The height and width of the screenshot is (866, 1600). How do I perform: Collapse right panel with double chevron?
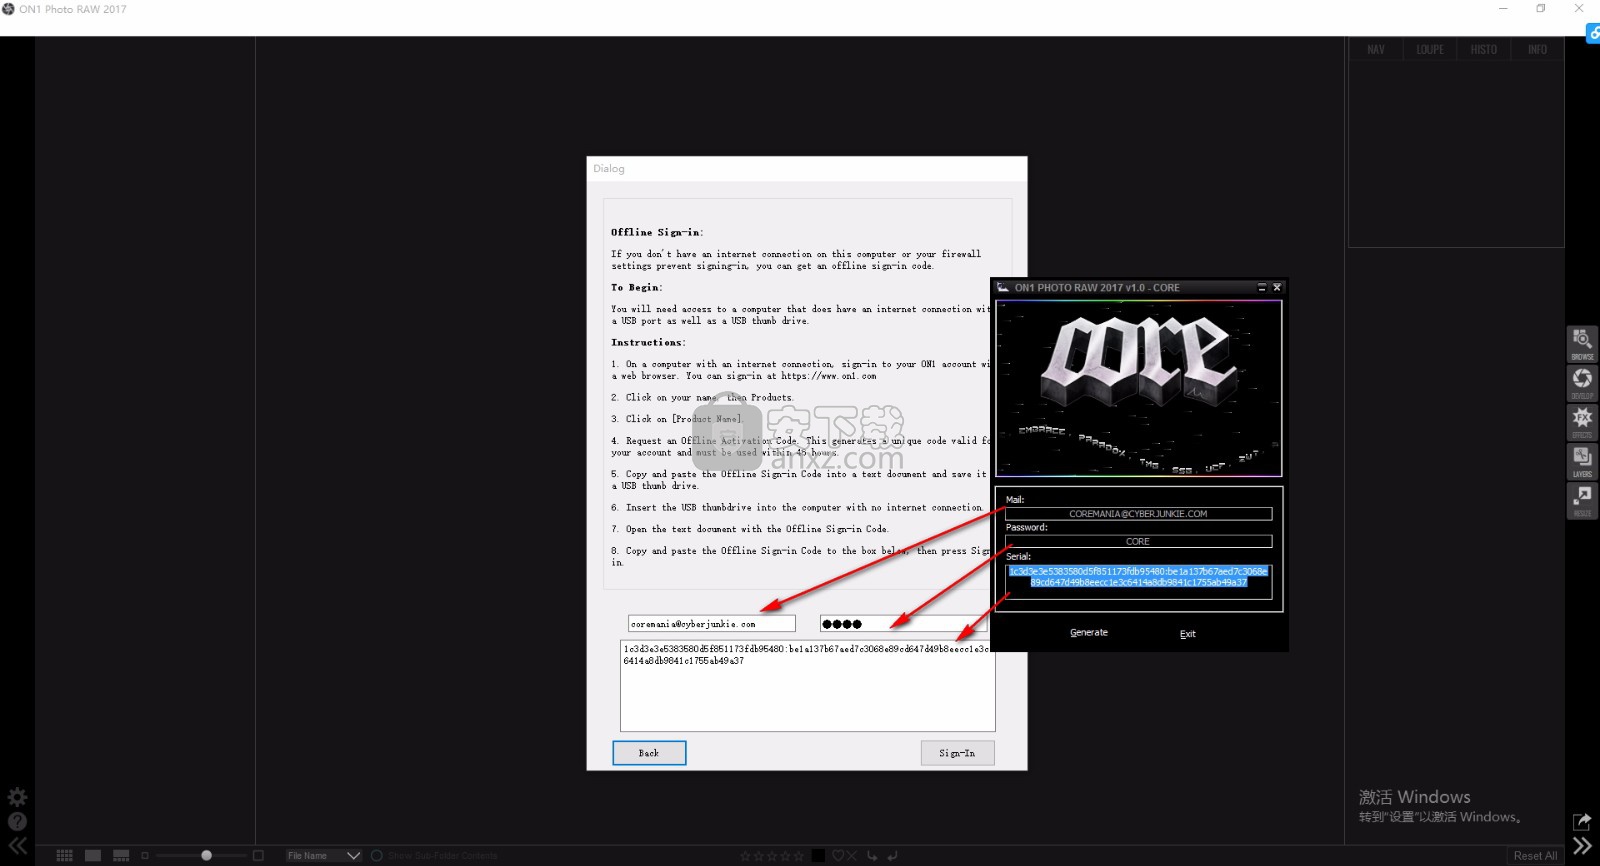[1582, 846]
